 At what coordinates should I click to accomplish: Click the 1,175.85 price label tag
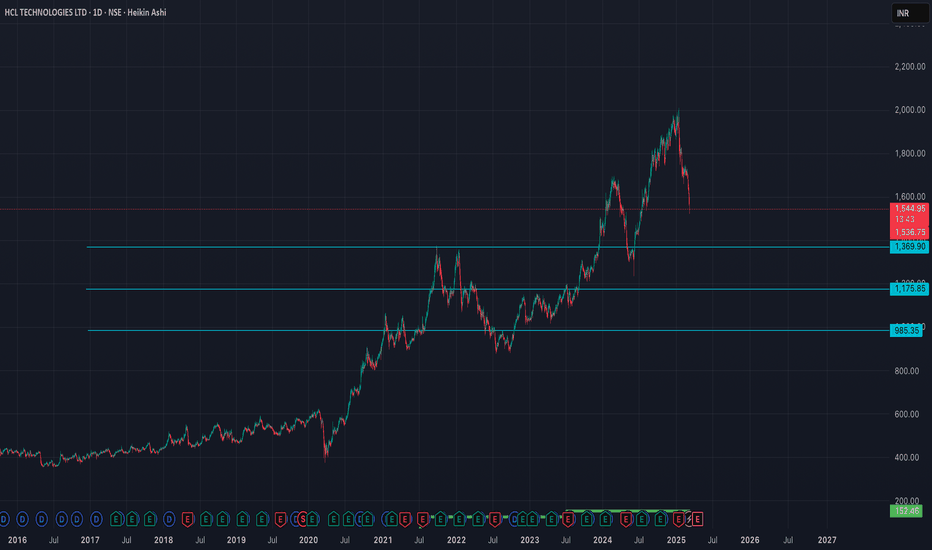click(x=909, y=288)
